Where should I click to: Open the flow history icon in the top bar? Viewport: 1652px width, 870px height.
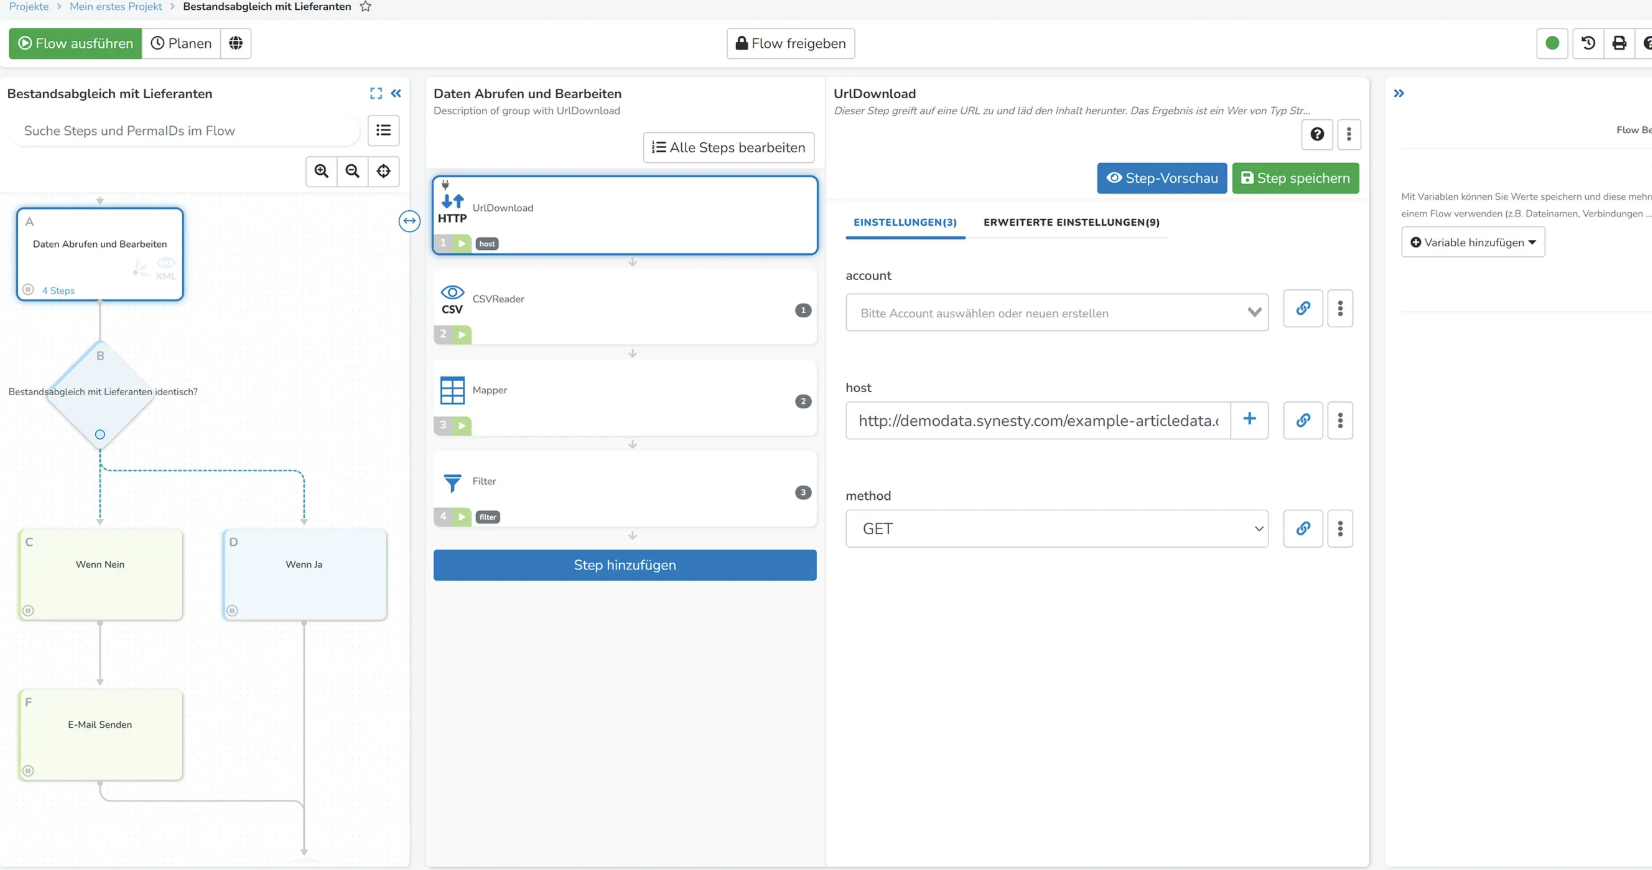(x=1588, y=43)
